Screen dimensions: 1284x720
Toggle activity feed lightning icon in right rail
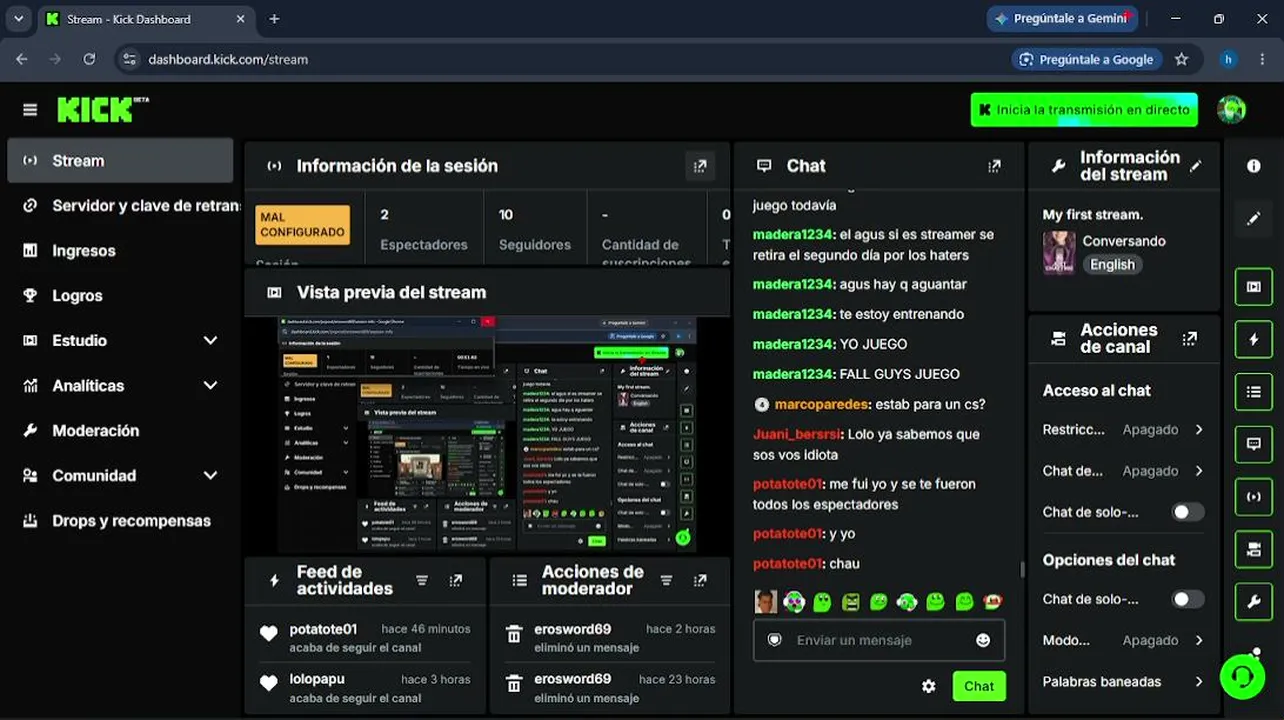click(x=1254, y=340)
